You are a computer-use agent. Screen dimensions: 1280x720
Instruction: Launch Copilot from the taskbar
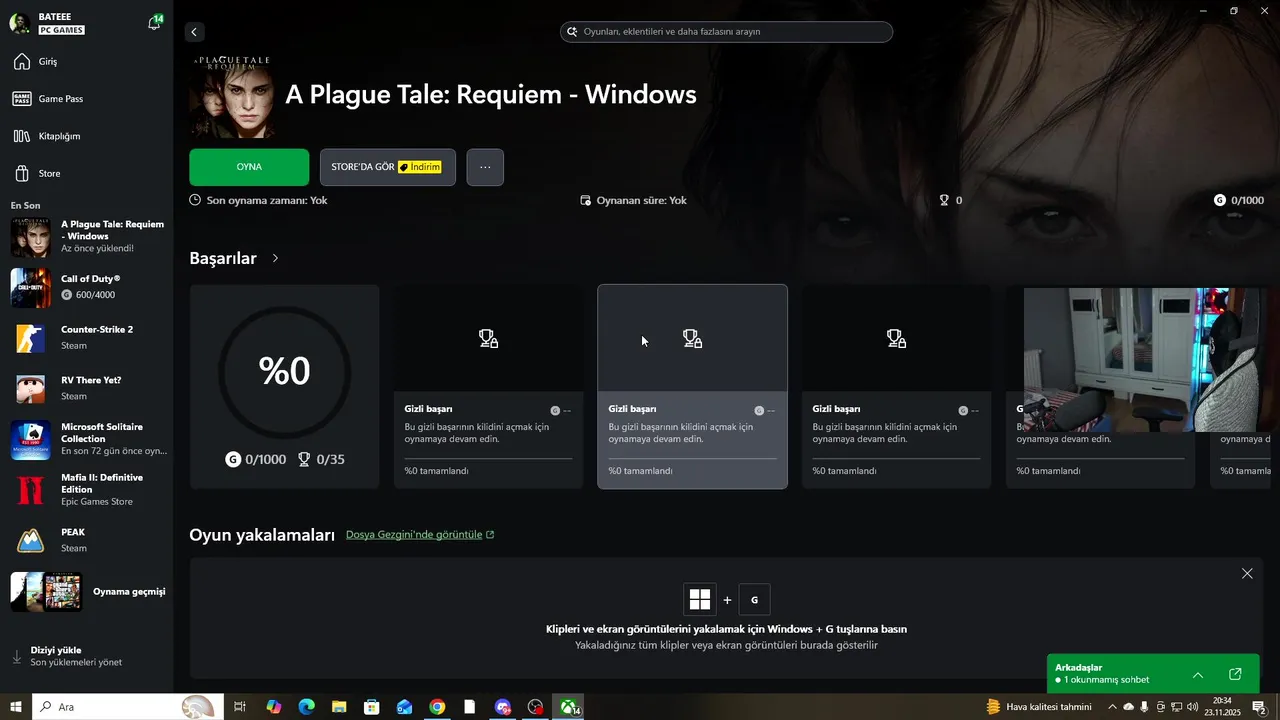click(x=273, y=707)
